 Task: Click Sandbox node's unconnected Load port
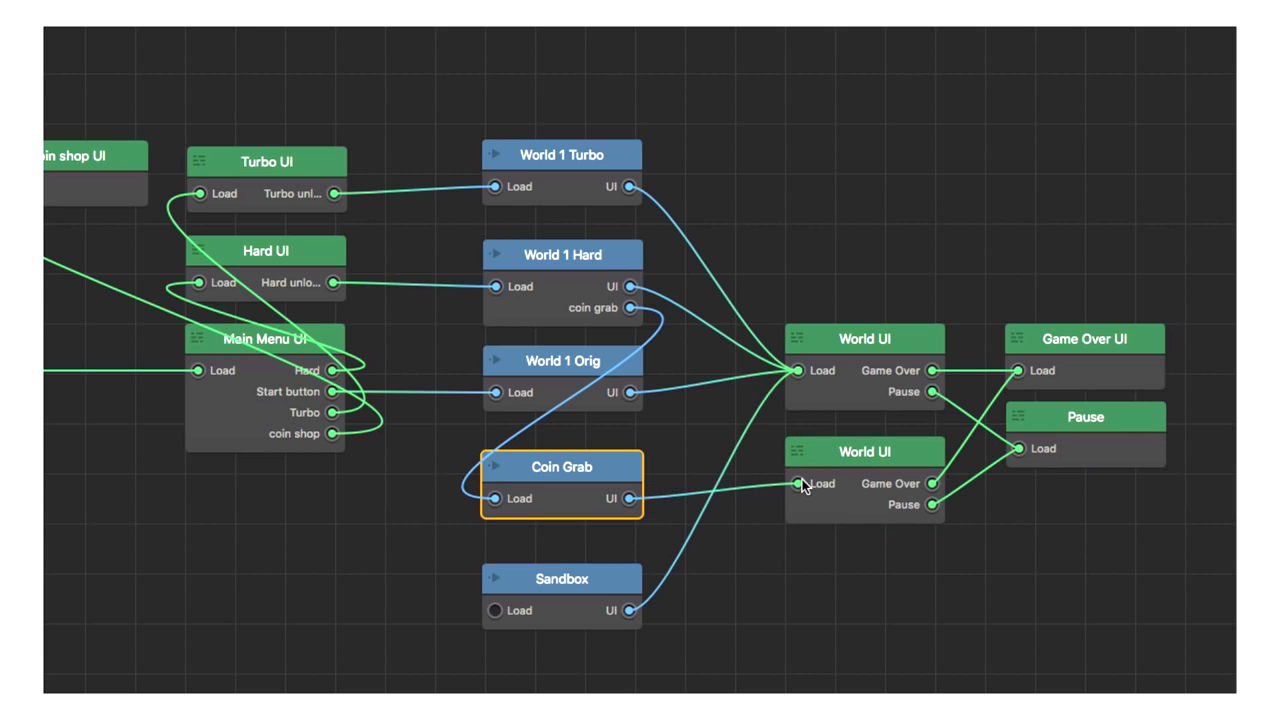(x=495, y=611)
